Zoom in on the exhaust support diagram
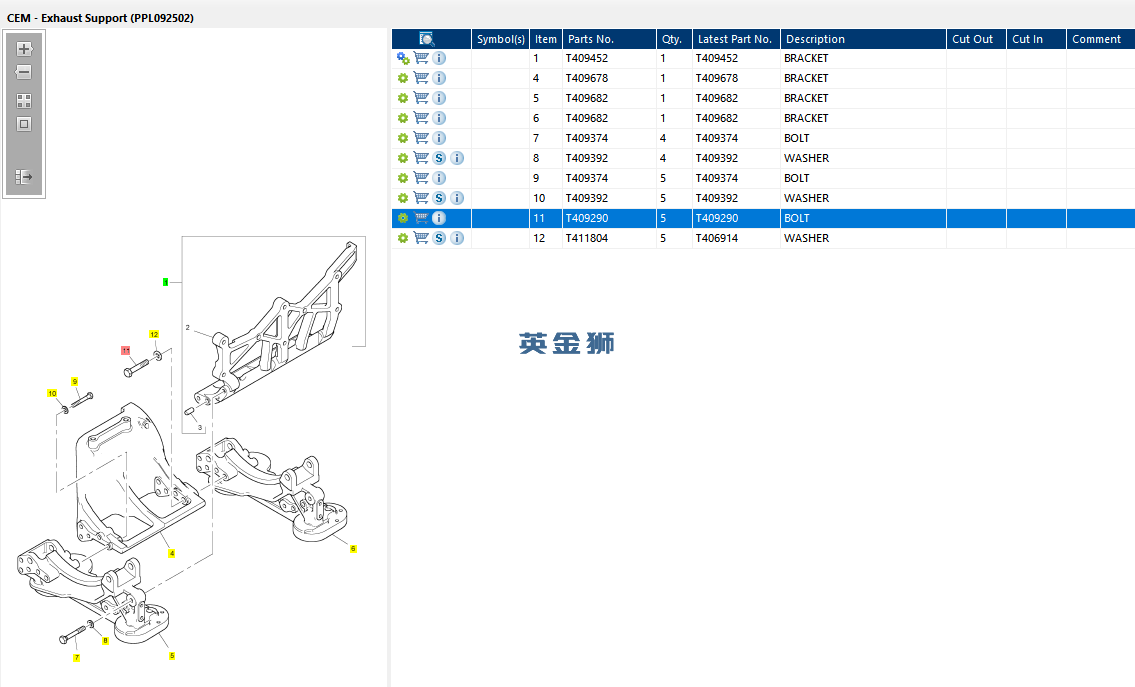 [24, 49]
